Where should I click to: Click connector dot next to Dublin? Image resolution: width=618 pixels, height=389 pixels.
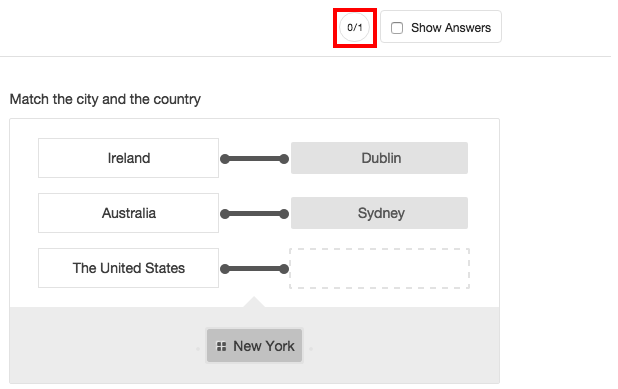point(284,159)
